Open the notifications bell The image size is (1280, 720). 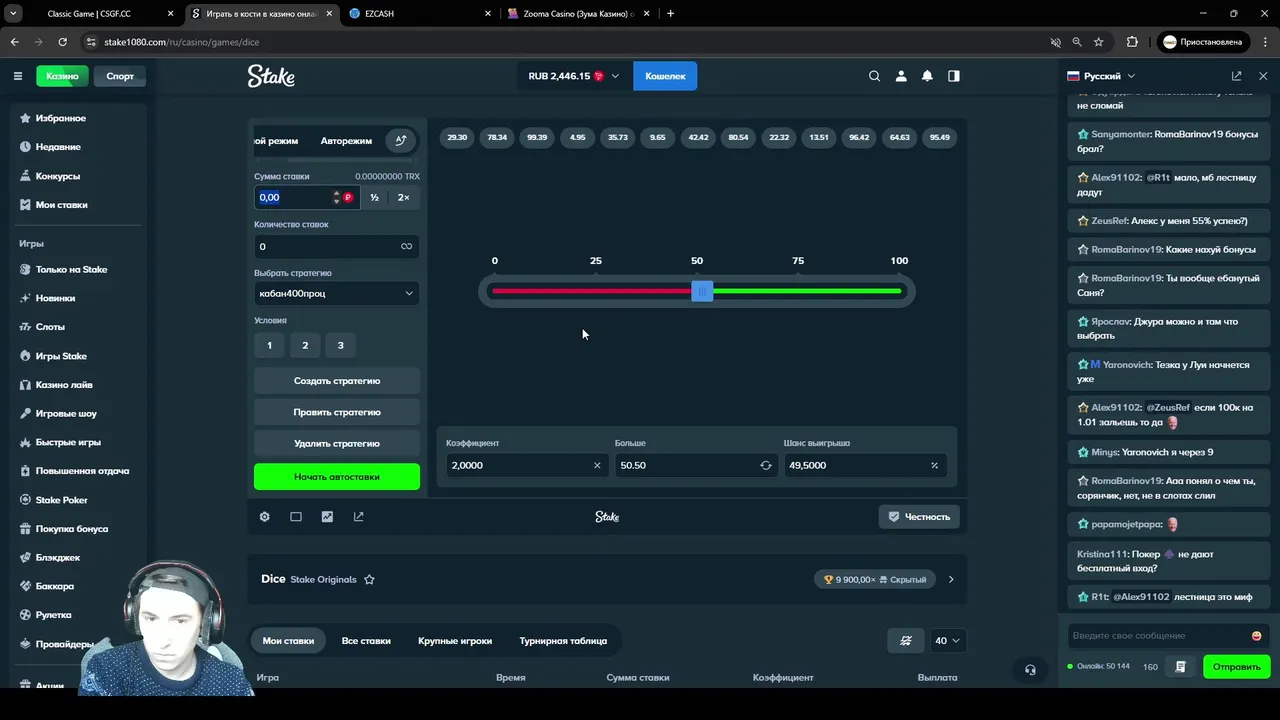927,76
